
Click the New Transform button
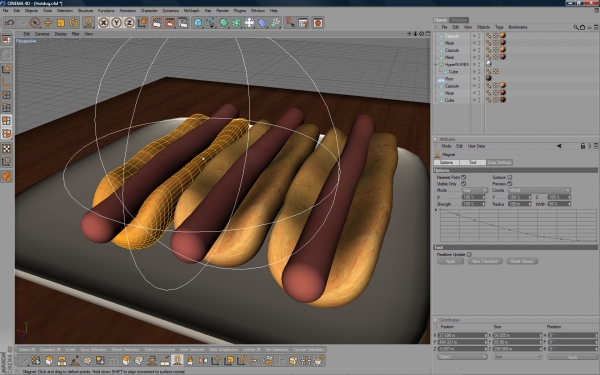(485, 261)
